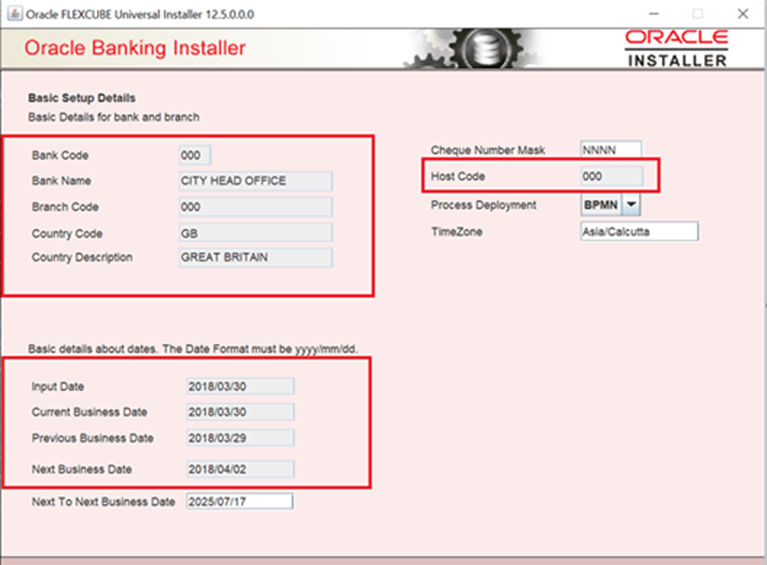Viewport: 767px width, 565px height.
Task: Click the TimeZone label
Action: tap(456, 232)
